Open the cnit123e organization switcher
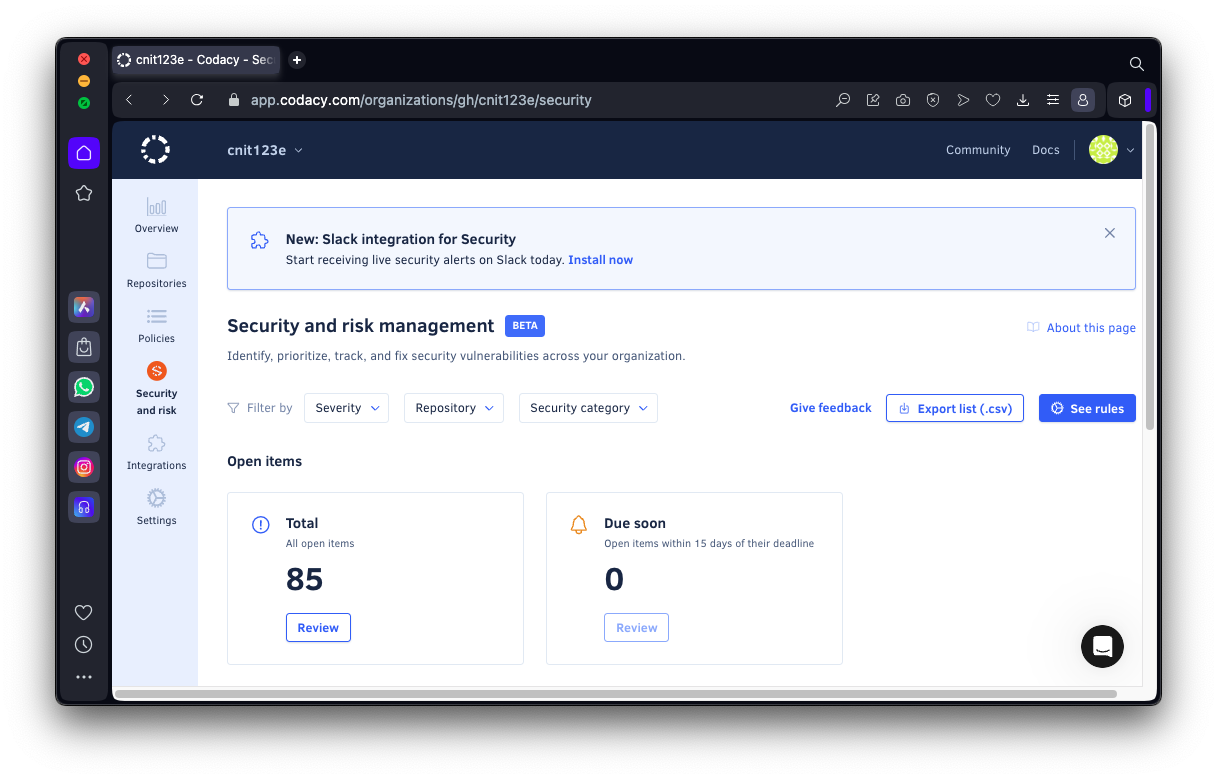Viewport: 1217px width, 779px height. (265, 150)
